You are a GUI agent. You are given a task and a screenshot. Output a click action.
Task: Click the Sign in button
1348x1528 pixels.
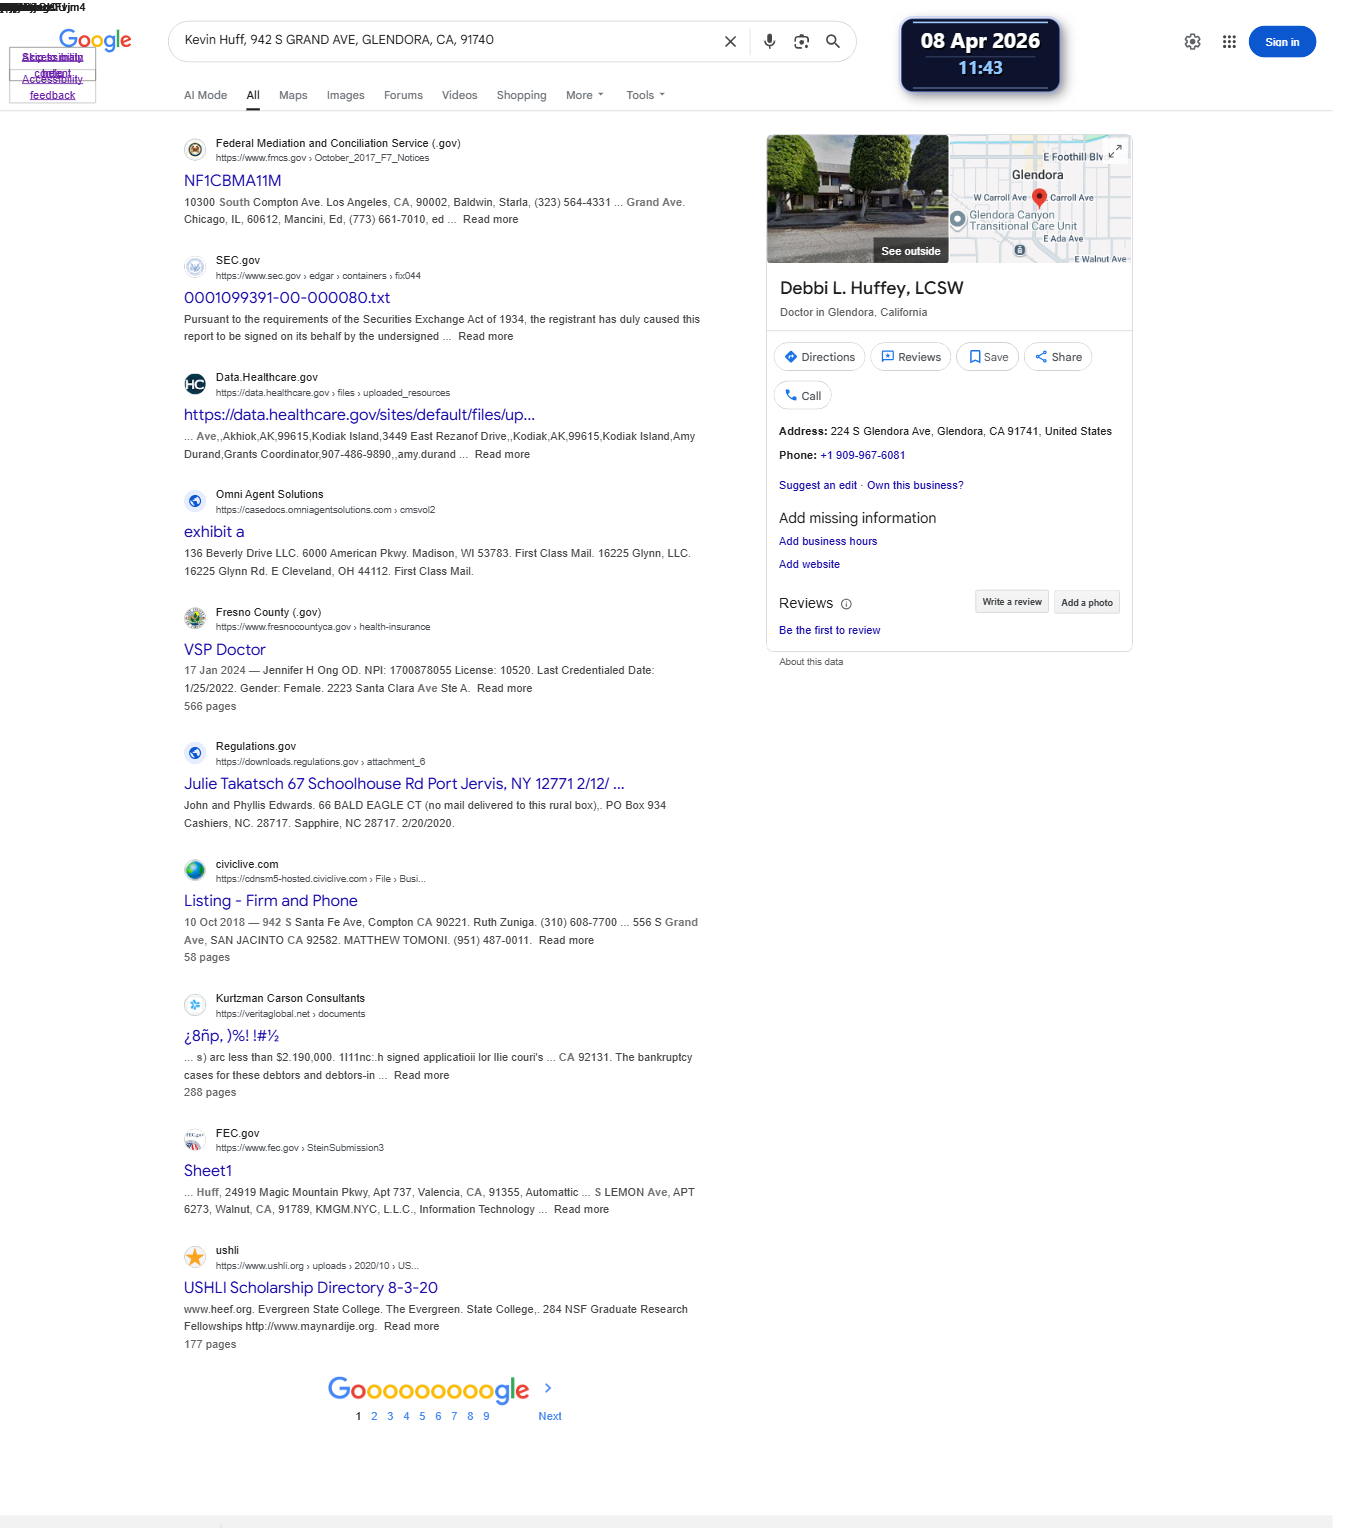(x=1282, y=42)
